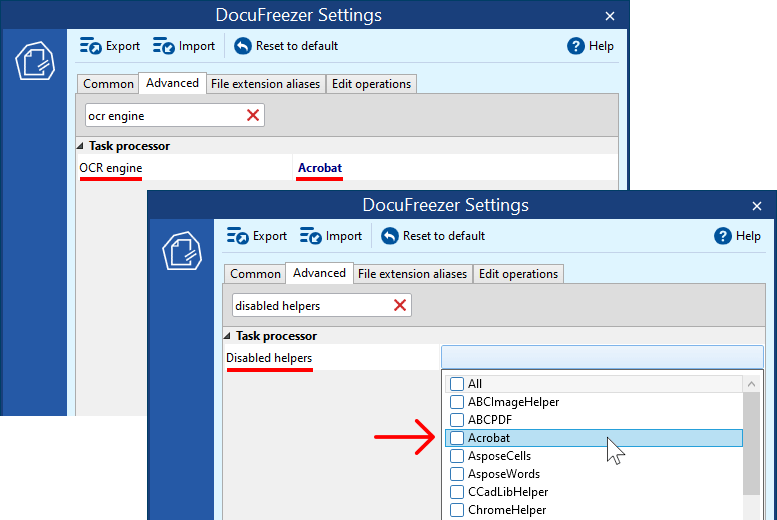777x520 pixels.
Task: Select the OCR engine setting row label
Action: 111,168
